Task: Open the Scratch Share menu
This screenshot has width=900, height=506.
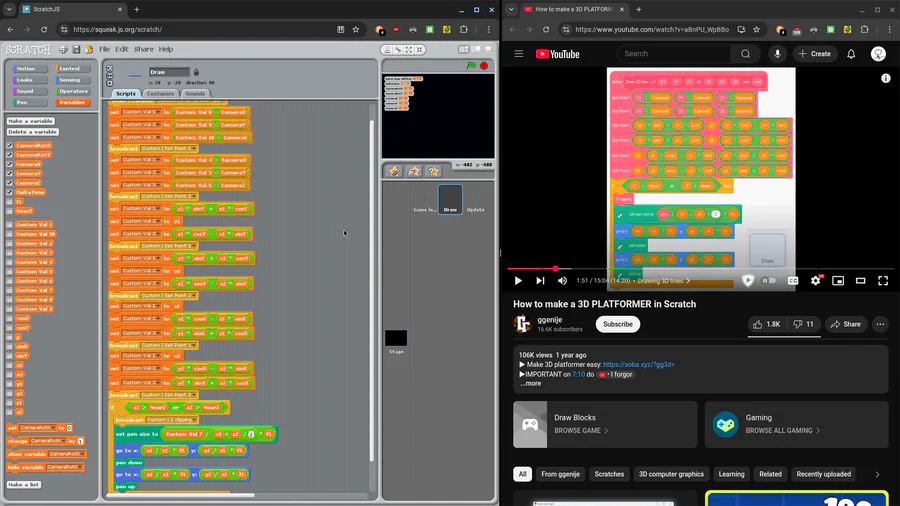Action: pos(143,49)
